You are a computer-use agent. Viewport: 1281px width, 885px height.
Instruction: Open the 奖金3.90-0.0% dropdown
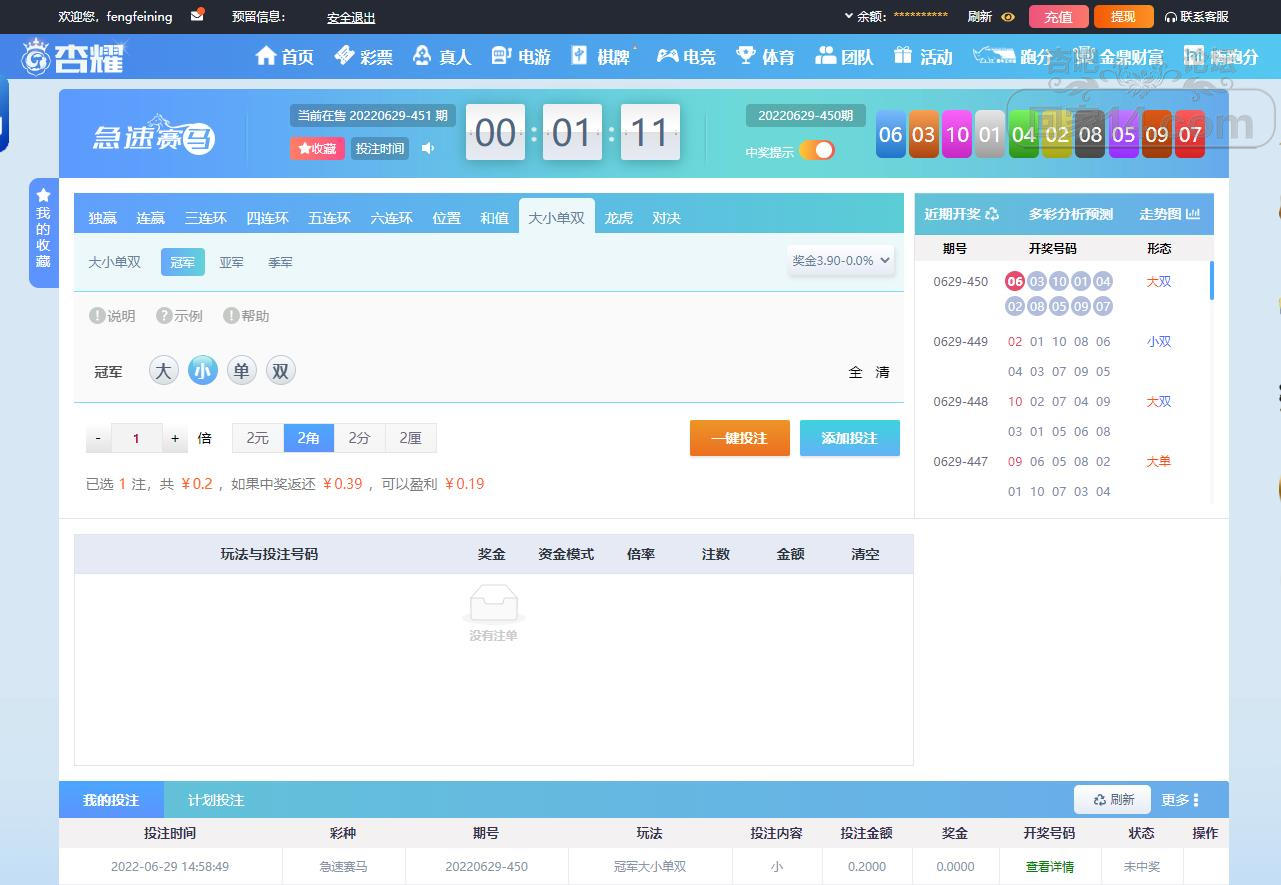pos(840,261)
